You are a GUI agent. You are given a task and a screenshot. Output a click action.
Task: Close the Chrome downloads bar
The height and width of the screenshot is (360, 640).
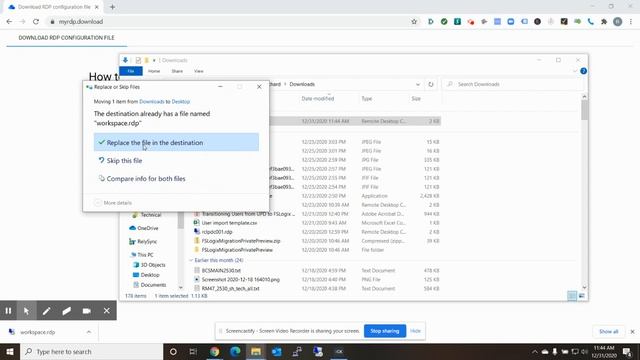pyautogui.click(x=633, y=332)
